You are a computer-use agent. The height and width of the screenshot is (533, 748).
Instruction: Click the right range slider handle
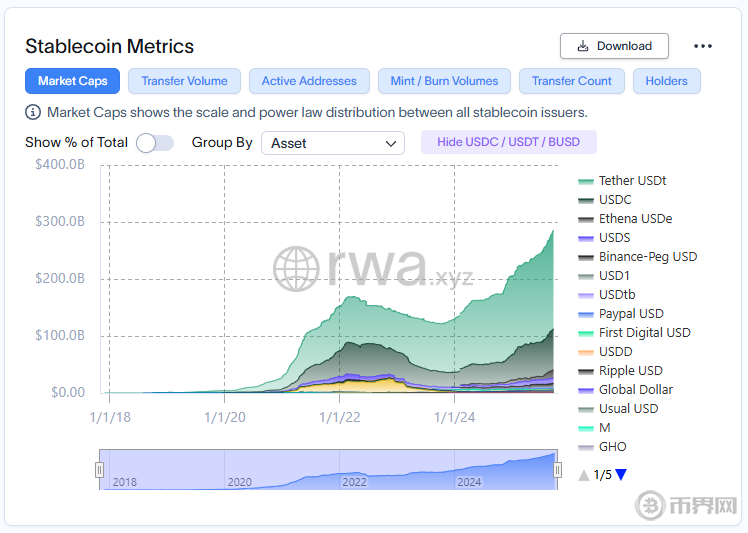pyautogui.click(x=556, y=470)
